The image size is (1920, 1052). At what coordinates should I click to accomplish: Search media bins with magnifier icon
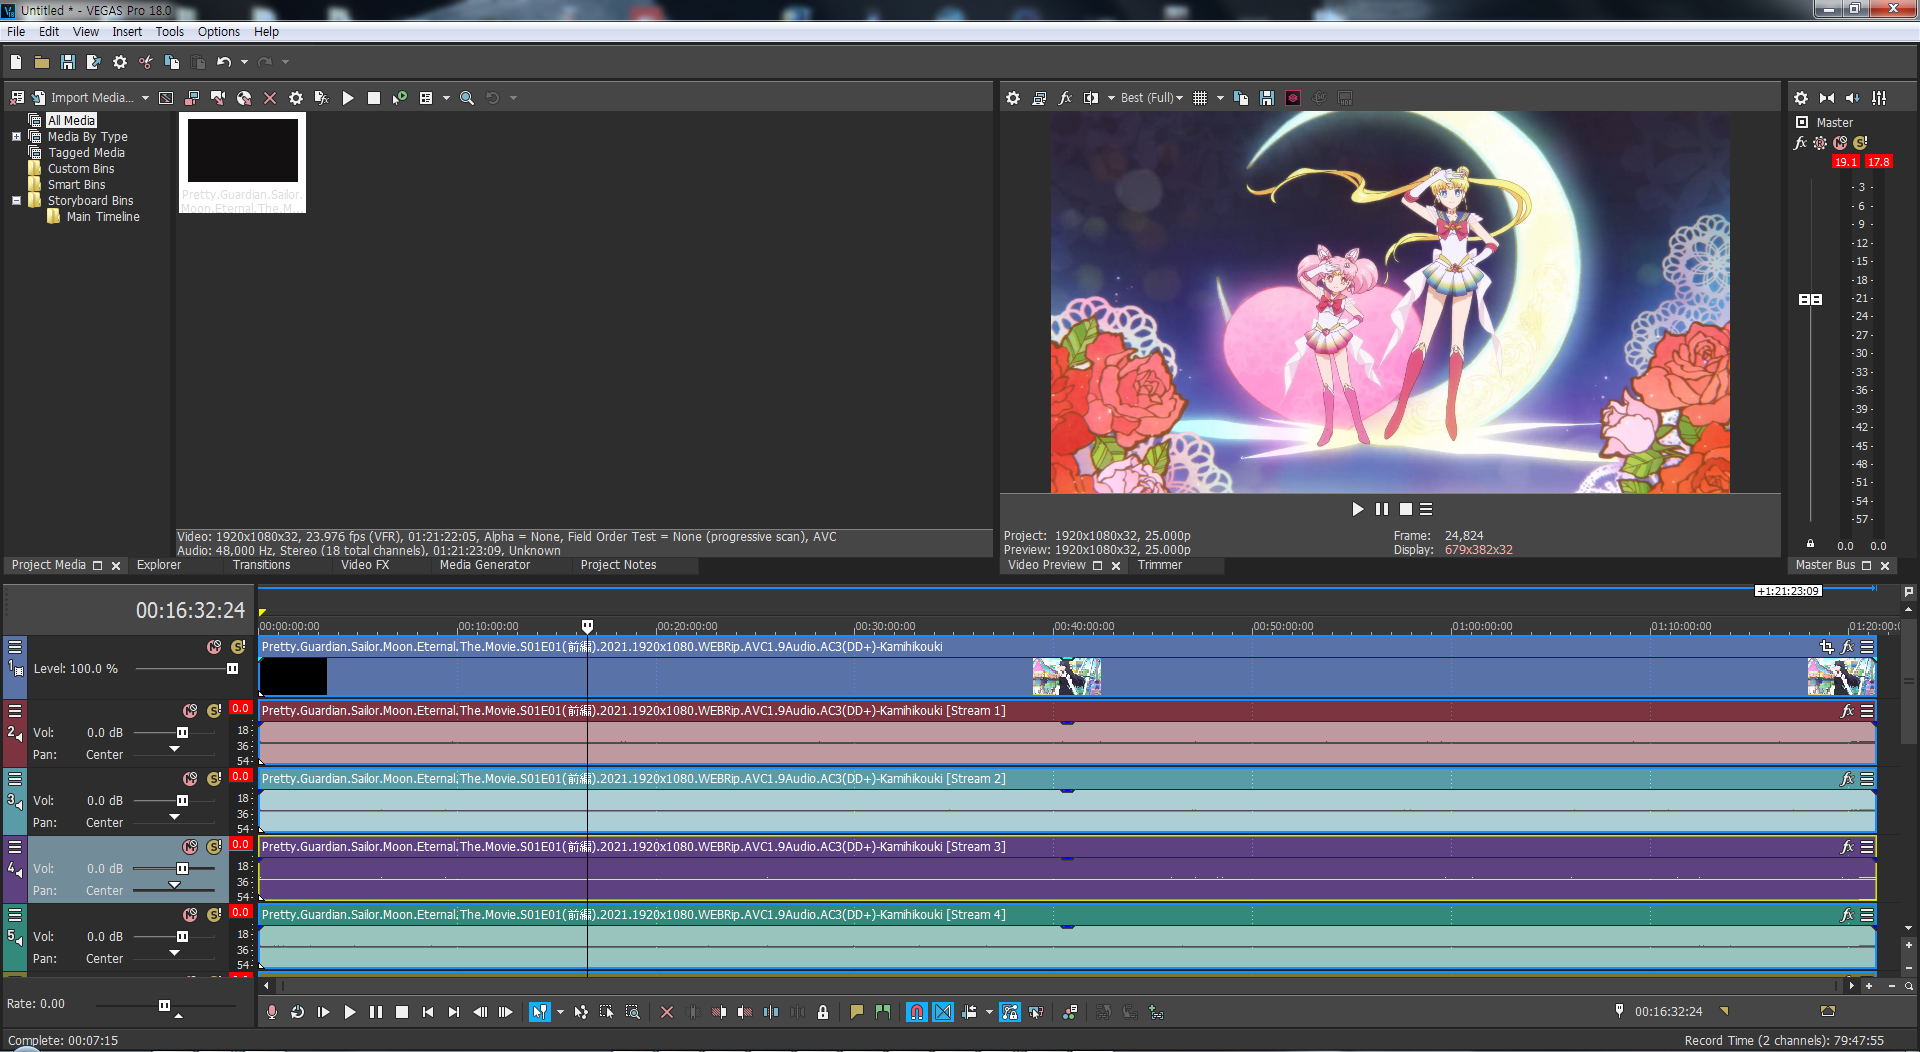point(467,98)
